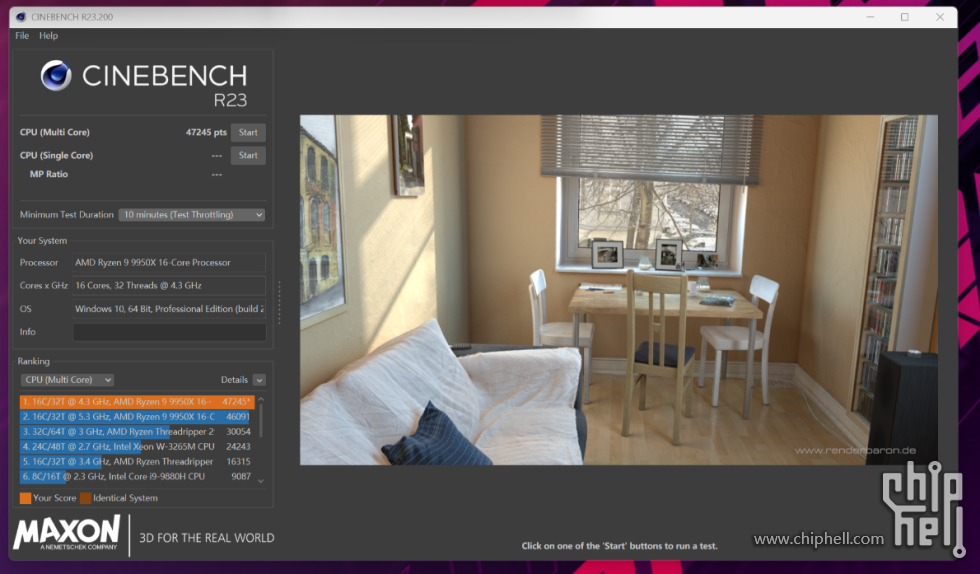Screen dimensions: 980x574
Task: Click the brown Identical System legend swatch
Action: (x=86, y=498)
